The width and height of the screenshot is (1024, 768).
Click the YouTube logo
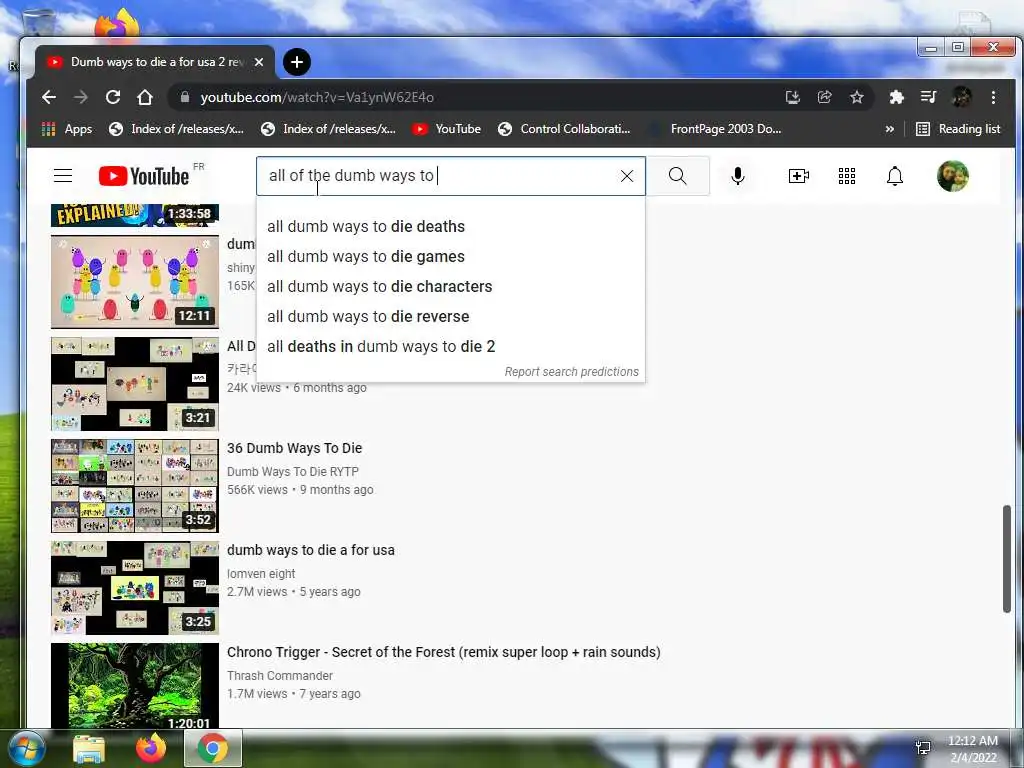144,176
